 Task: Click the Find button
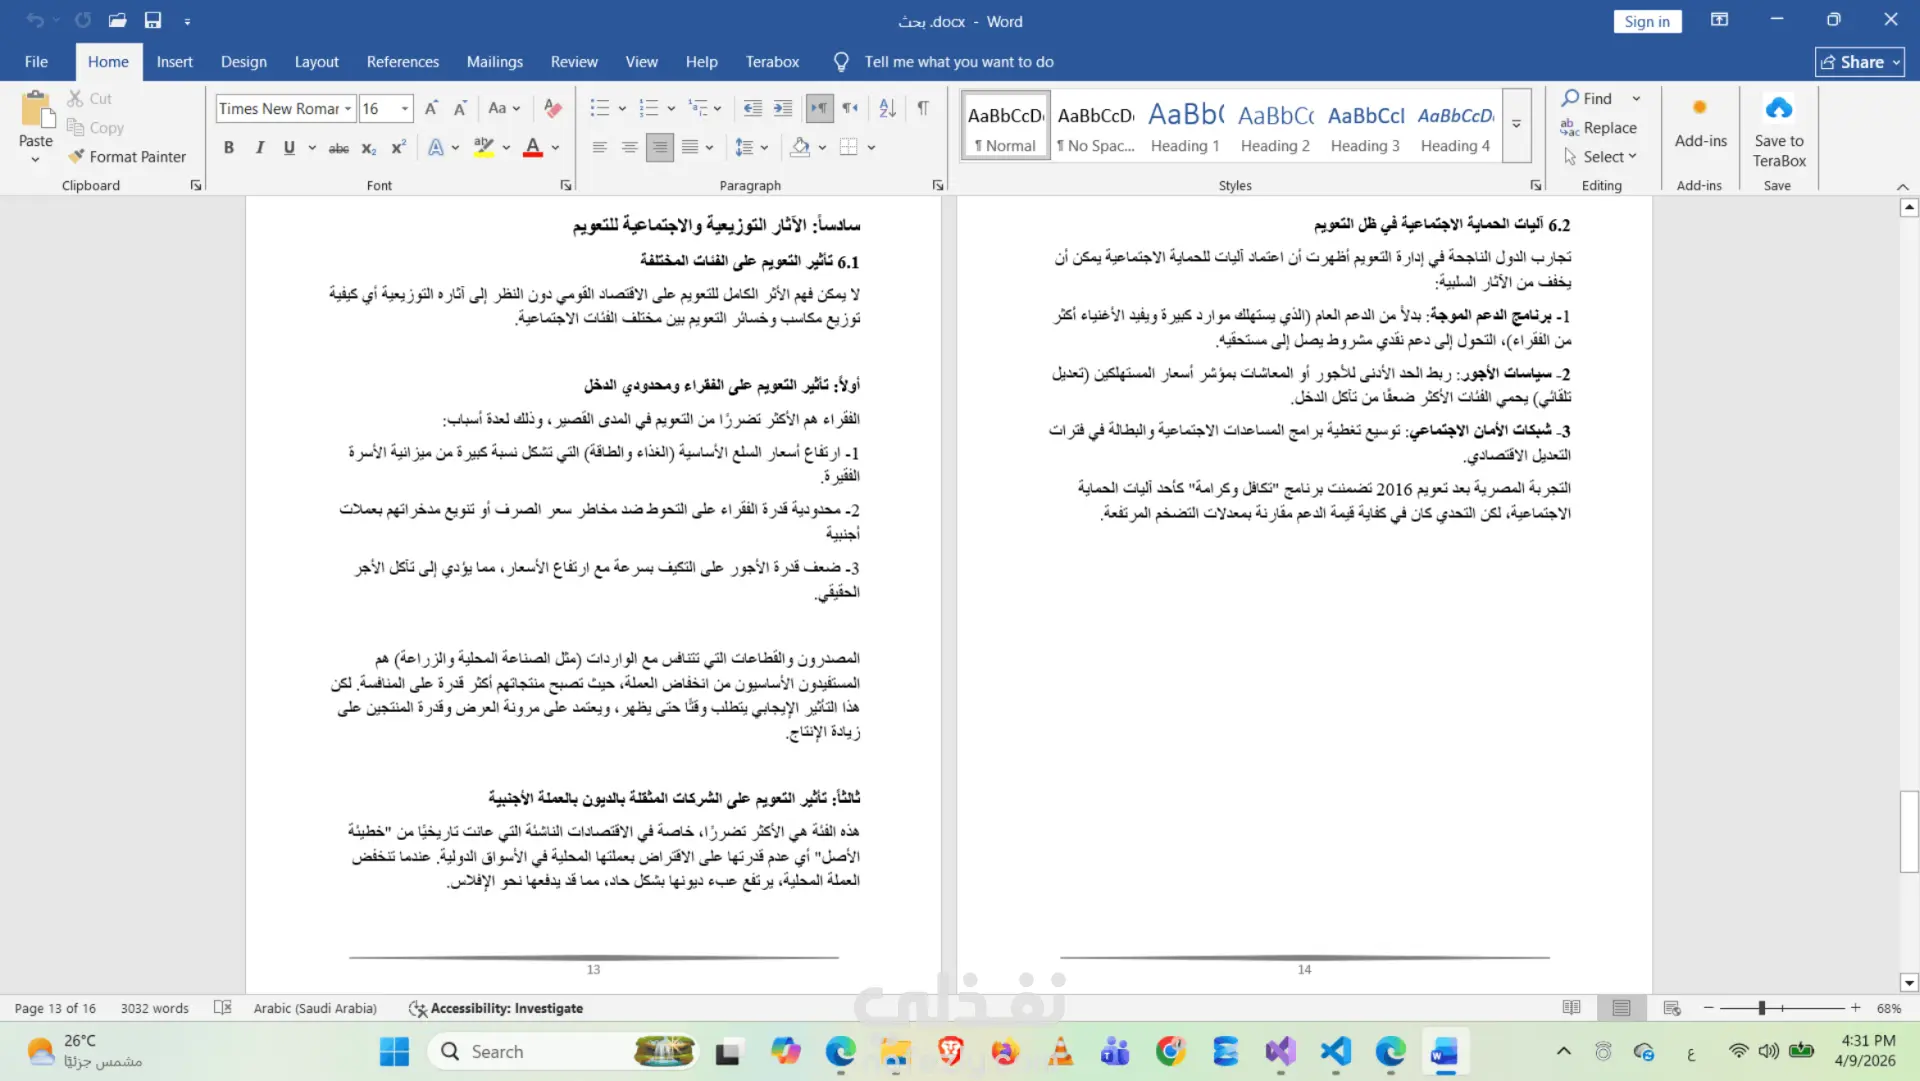1587,98
